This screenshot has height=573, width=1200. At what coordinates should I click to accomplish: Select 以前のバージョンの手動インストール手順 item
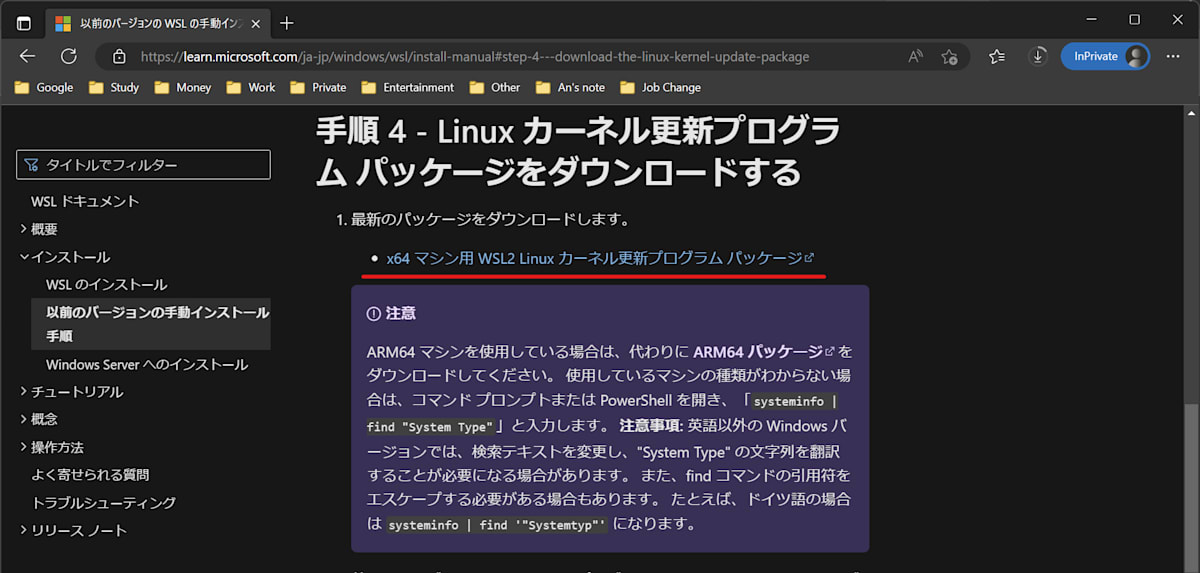(x=150, y=324)
